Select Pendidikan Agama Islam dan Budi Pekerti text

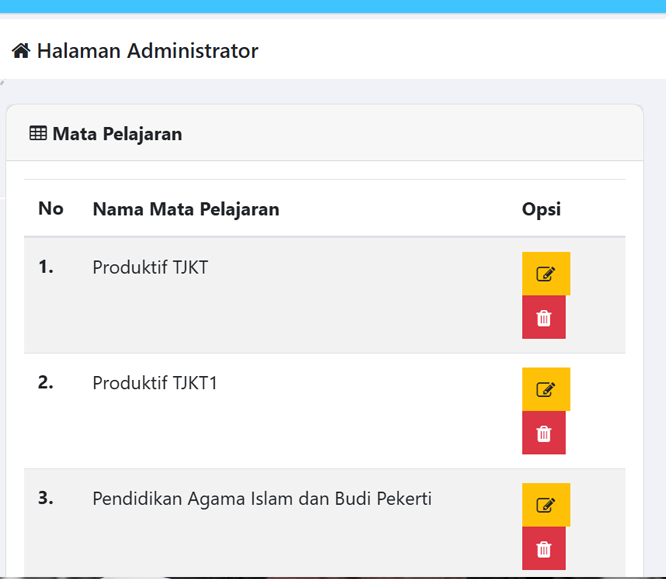click(262, 499)
